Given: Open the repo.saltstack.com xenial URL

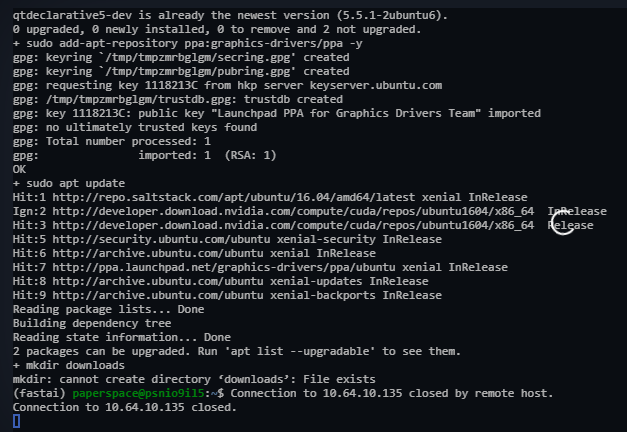Looking at the screenshot, I should pyautogui.click(x=234, y=197).
